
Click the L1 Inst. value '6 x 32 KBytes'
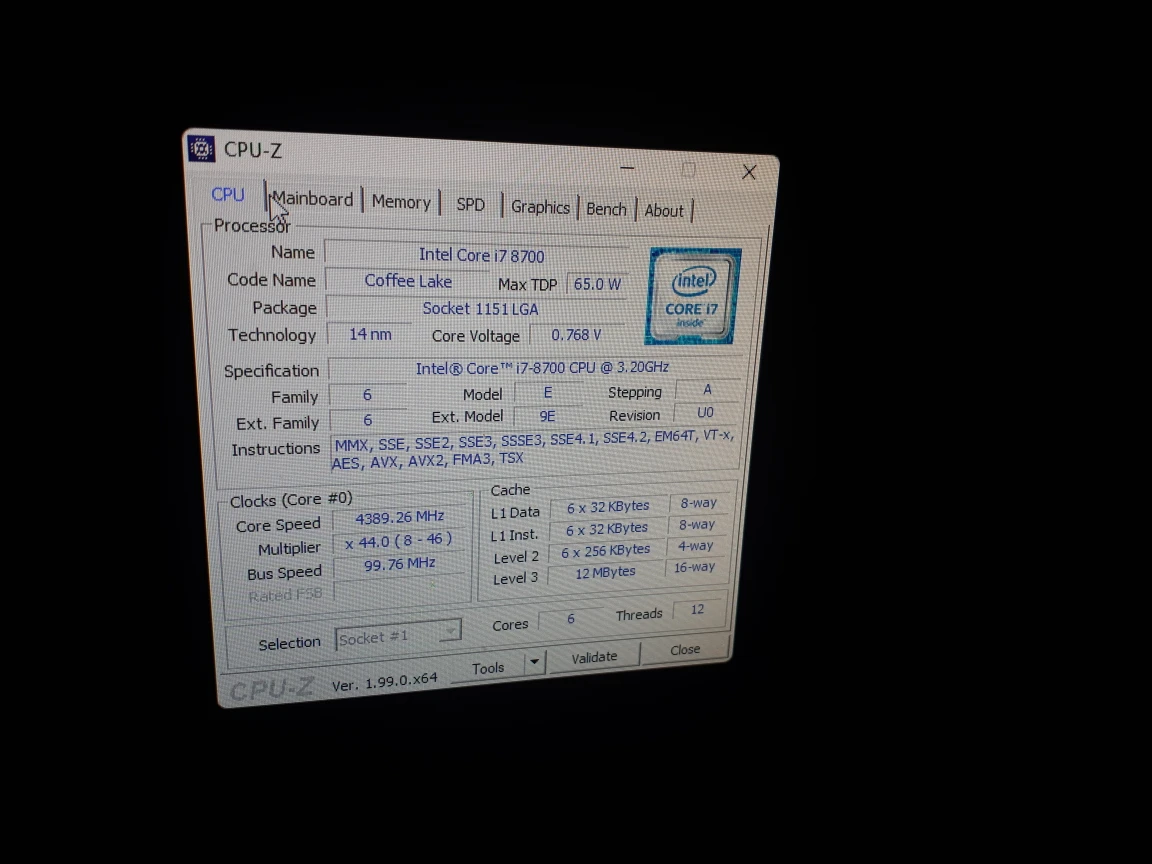606,528
